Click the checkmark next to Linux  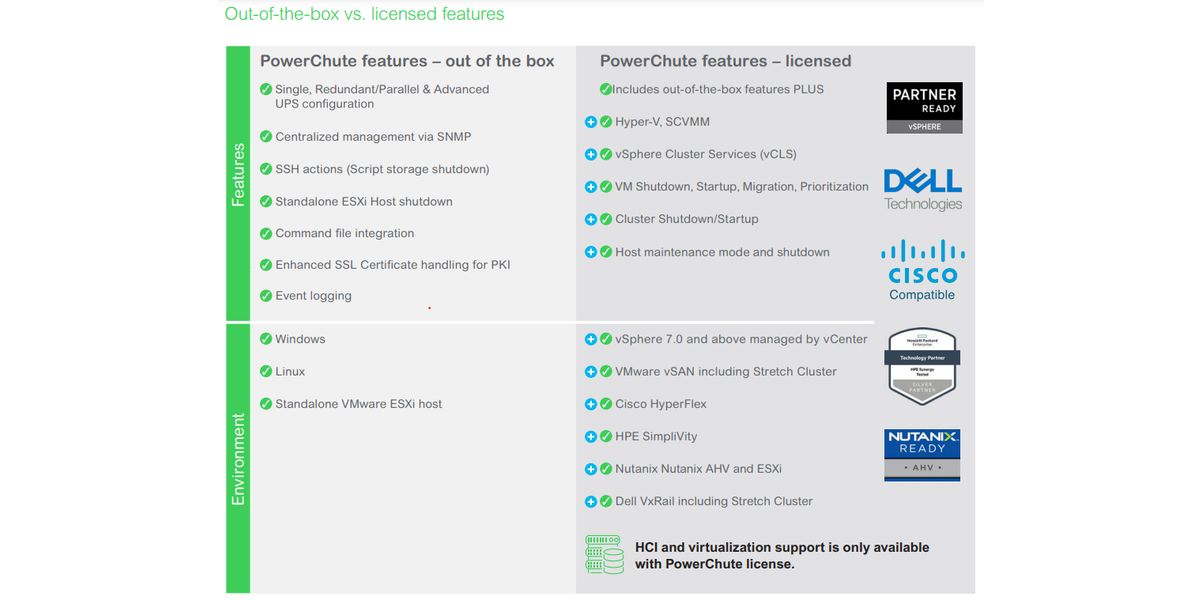pyautogui.click(x=266, y=371)
